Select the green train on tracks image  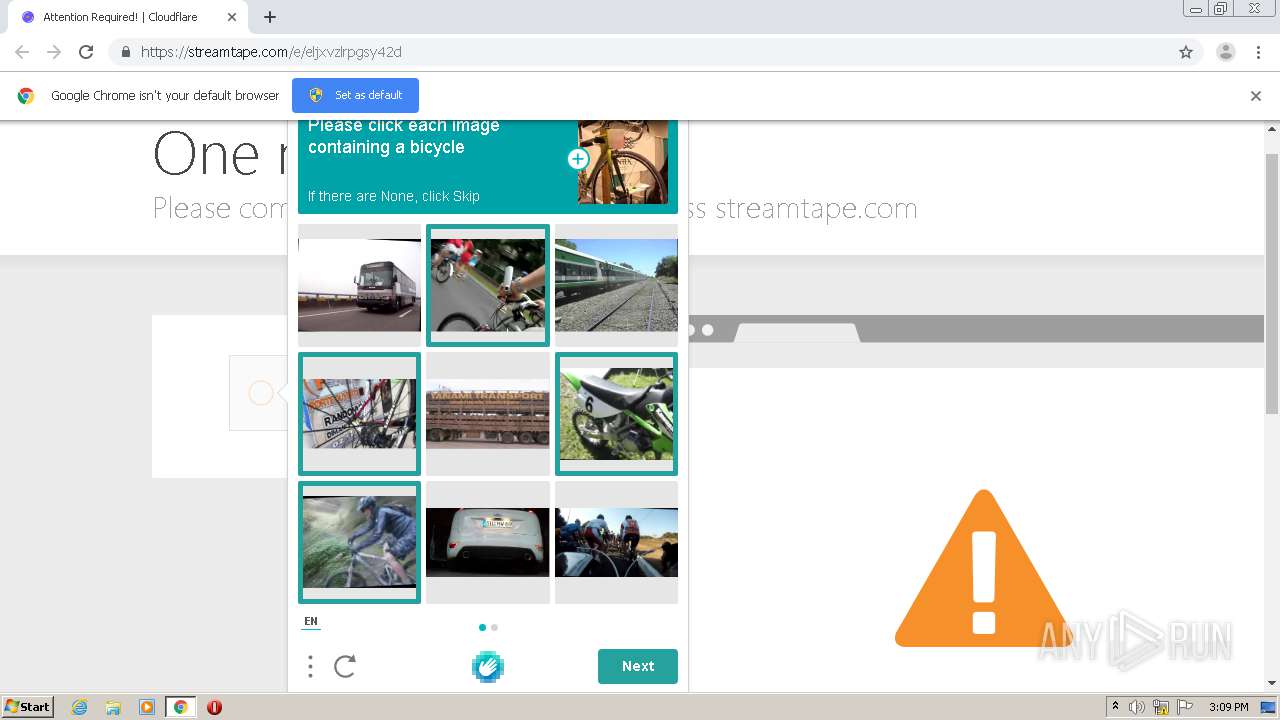pyautogui.click(x=616, y=285)
